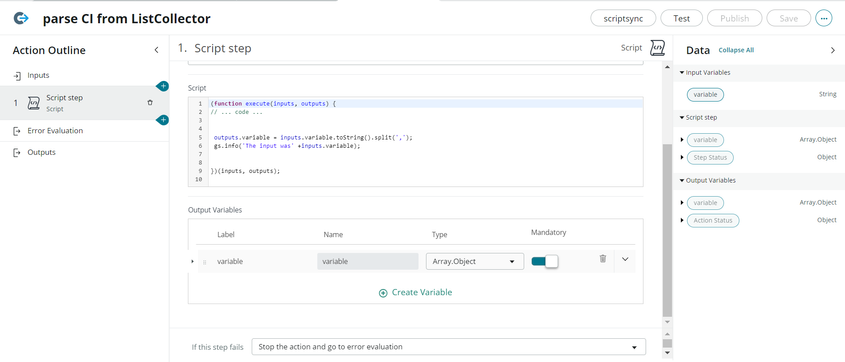
Task: Click the variable Label field
Action: pos(230,261)
